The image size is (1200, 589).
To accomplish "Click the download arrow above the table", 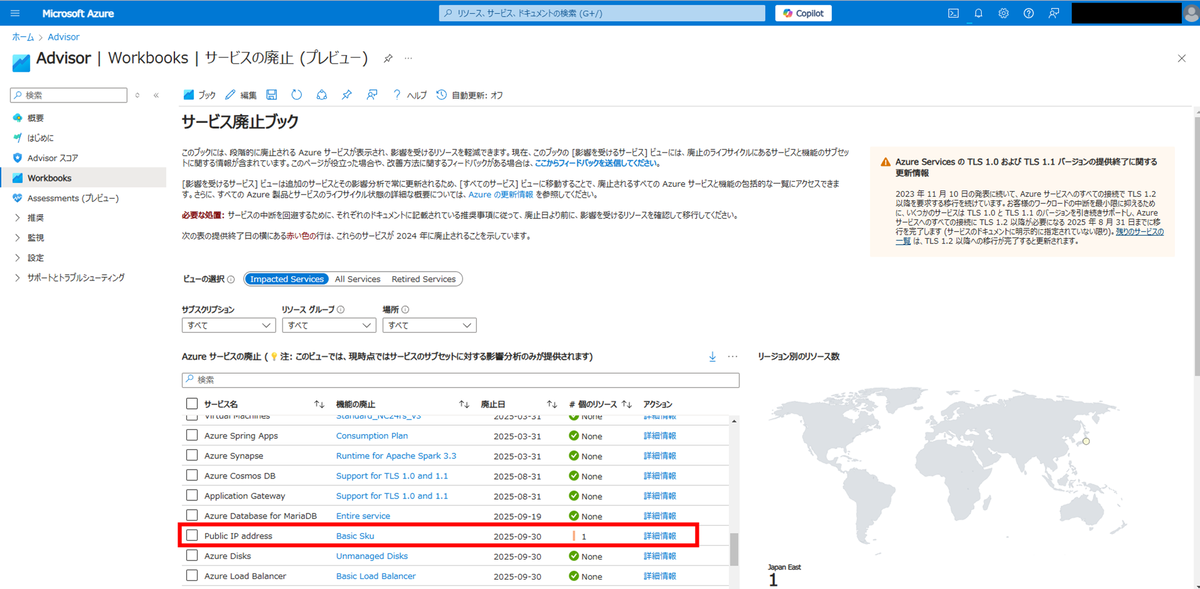I will coord(713,357).
